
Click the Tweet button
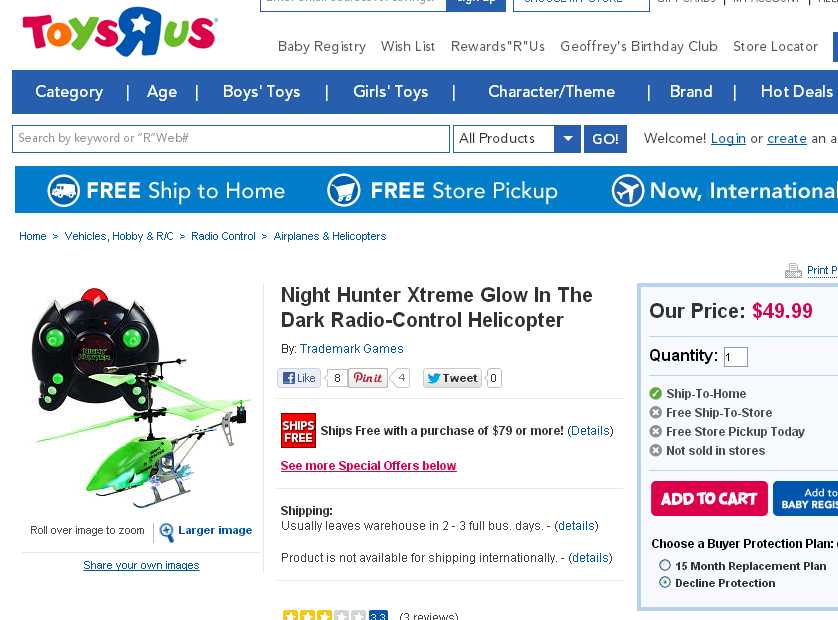(453, 378)
